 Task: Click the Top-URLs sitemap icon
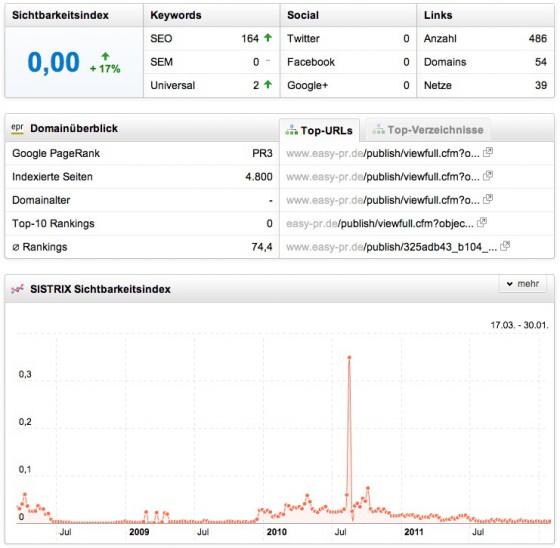tap(291, 130)
